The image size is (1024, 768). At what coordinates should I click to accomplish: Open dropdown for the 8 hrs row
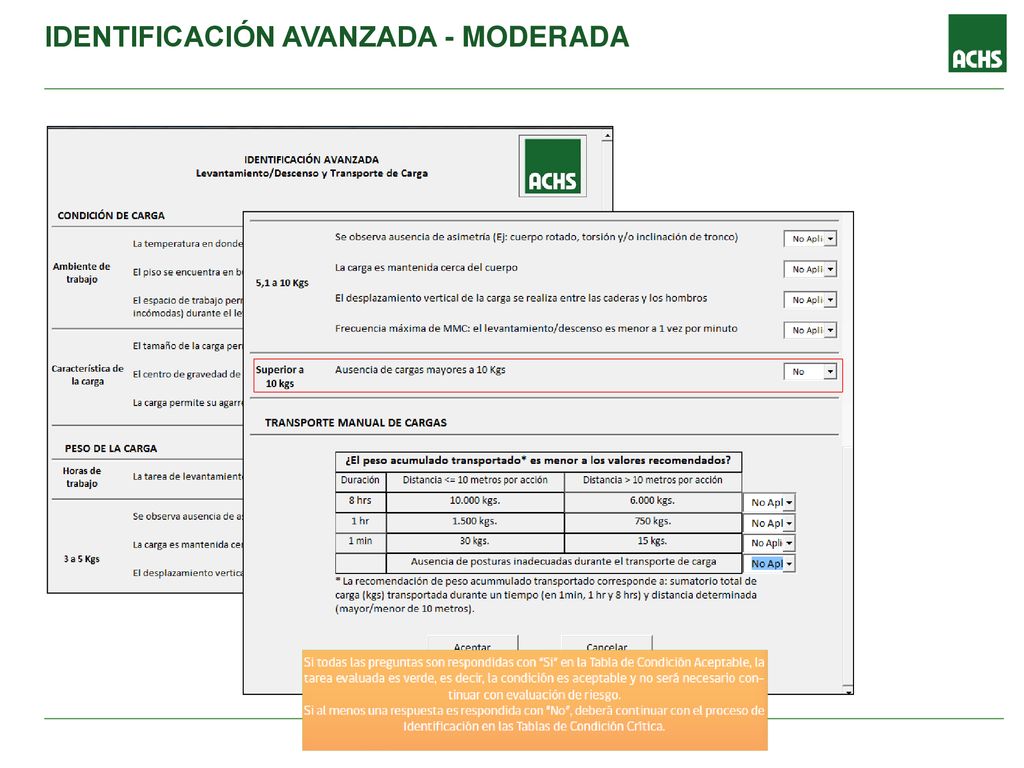click(x=769, y=502)
